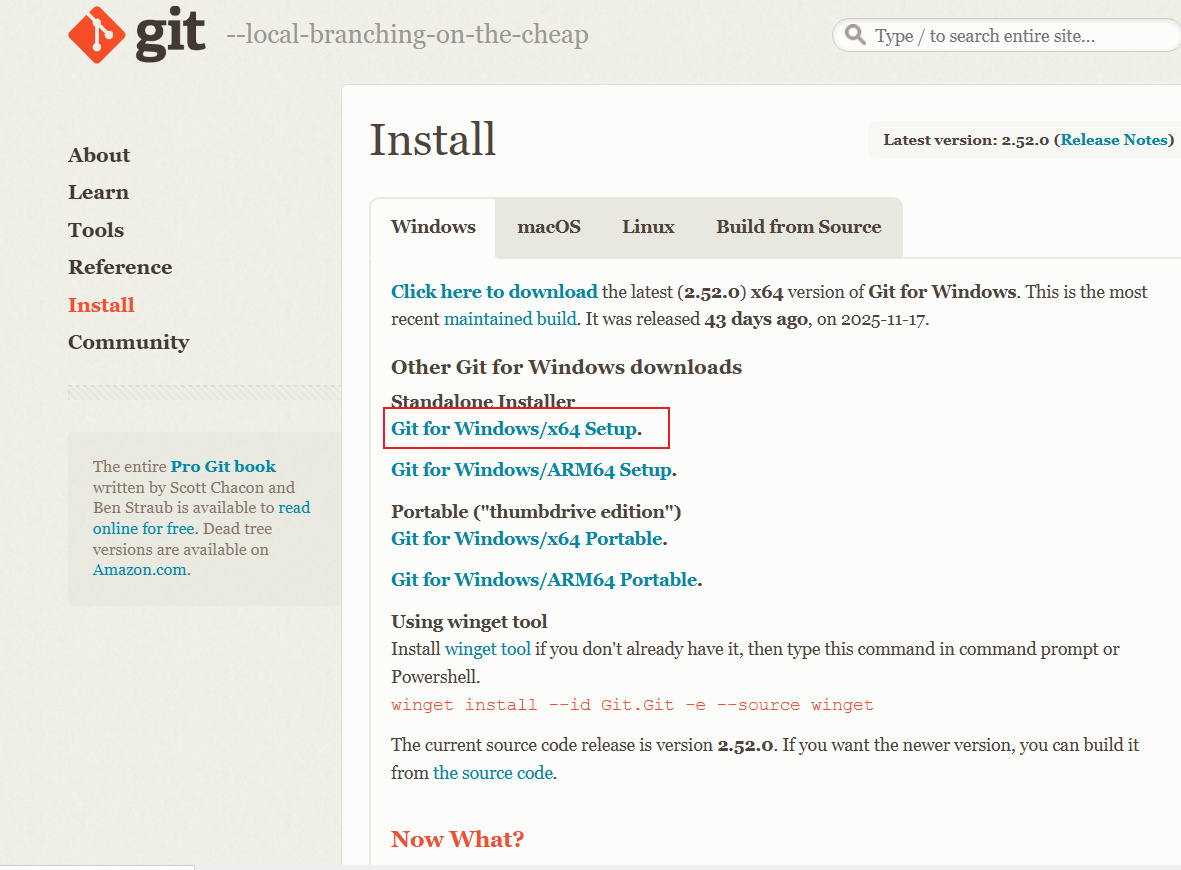This screenshot has width=1181, height=870.
Task: Open the winget tool link
Action: [487, 649]
